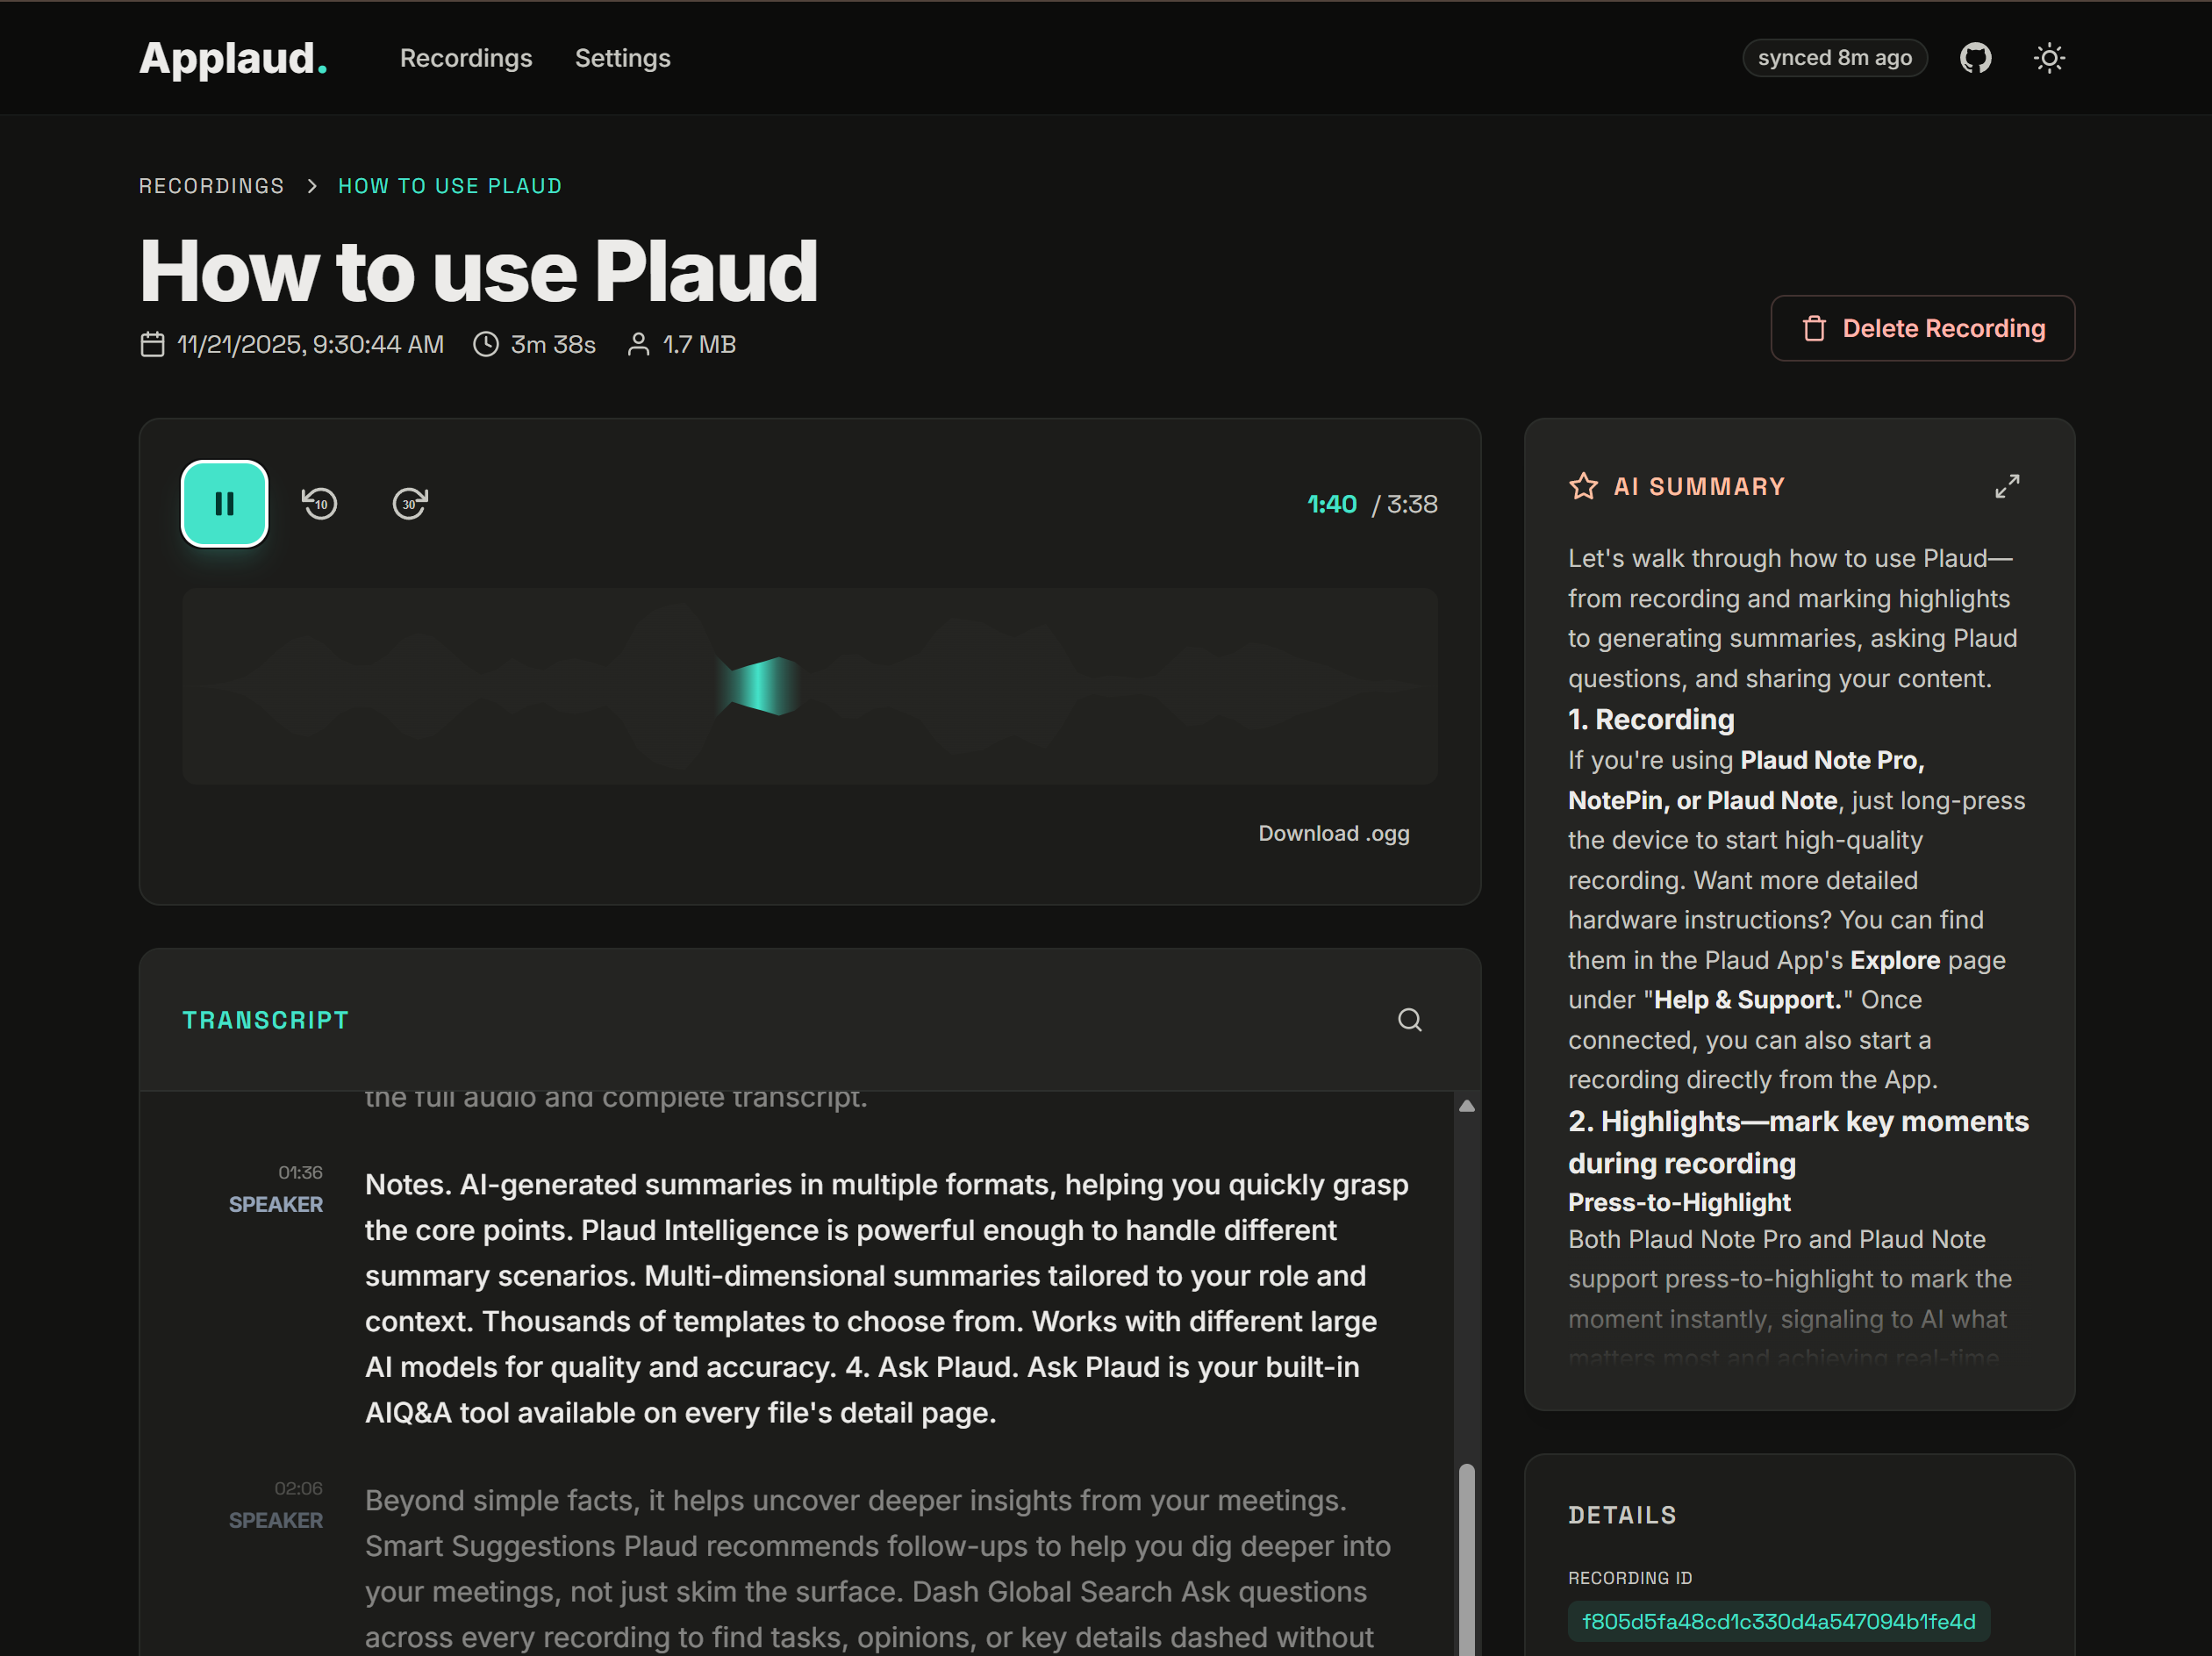Star the AI Summary
This screenshot has width=2212, height=1656.
point(1583,485)
